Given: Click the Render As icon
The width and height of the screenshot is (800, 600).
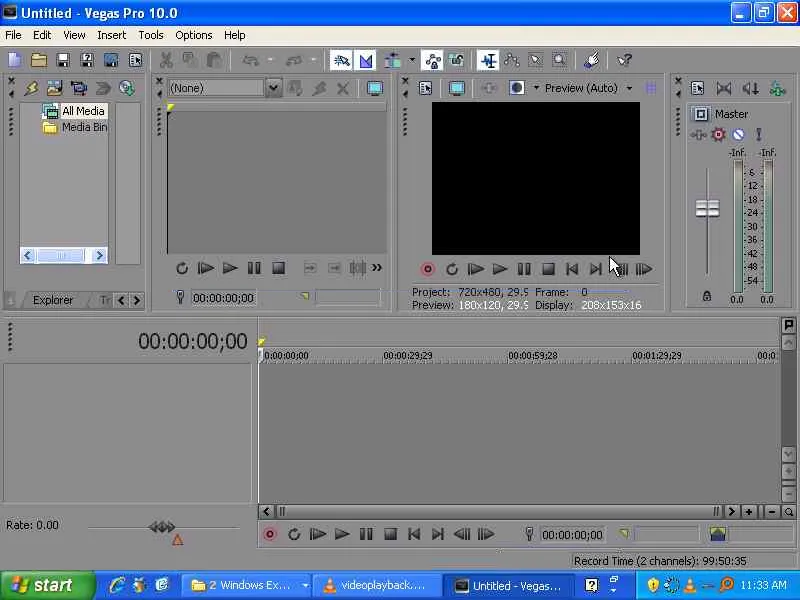Looking at the screenshot, I should [x=111, y=60].
